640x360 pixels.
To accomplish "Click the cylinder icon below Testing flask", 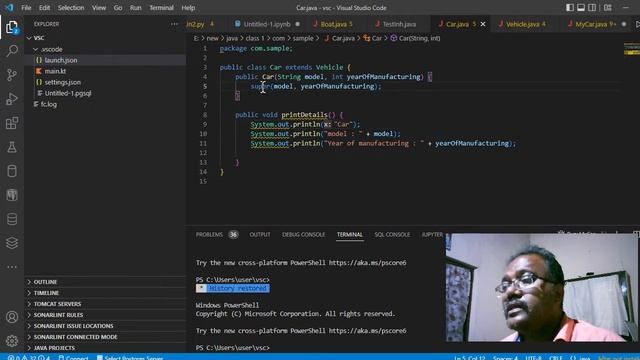I will 12,171.
